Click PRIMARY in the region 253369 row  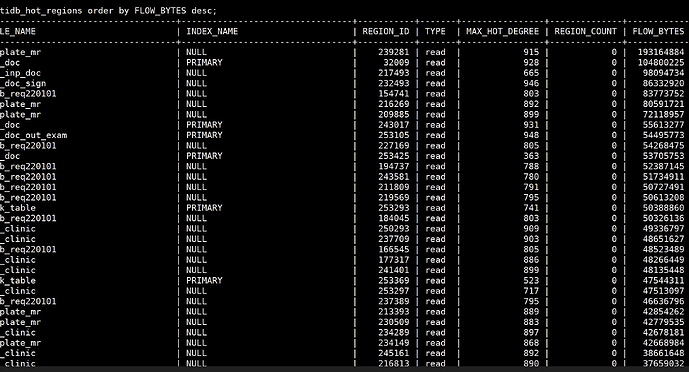point(204,281)
